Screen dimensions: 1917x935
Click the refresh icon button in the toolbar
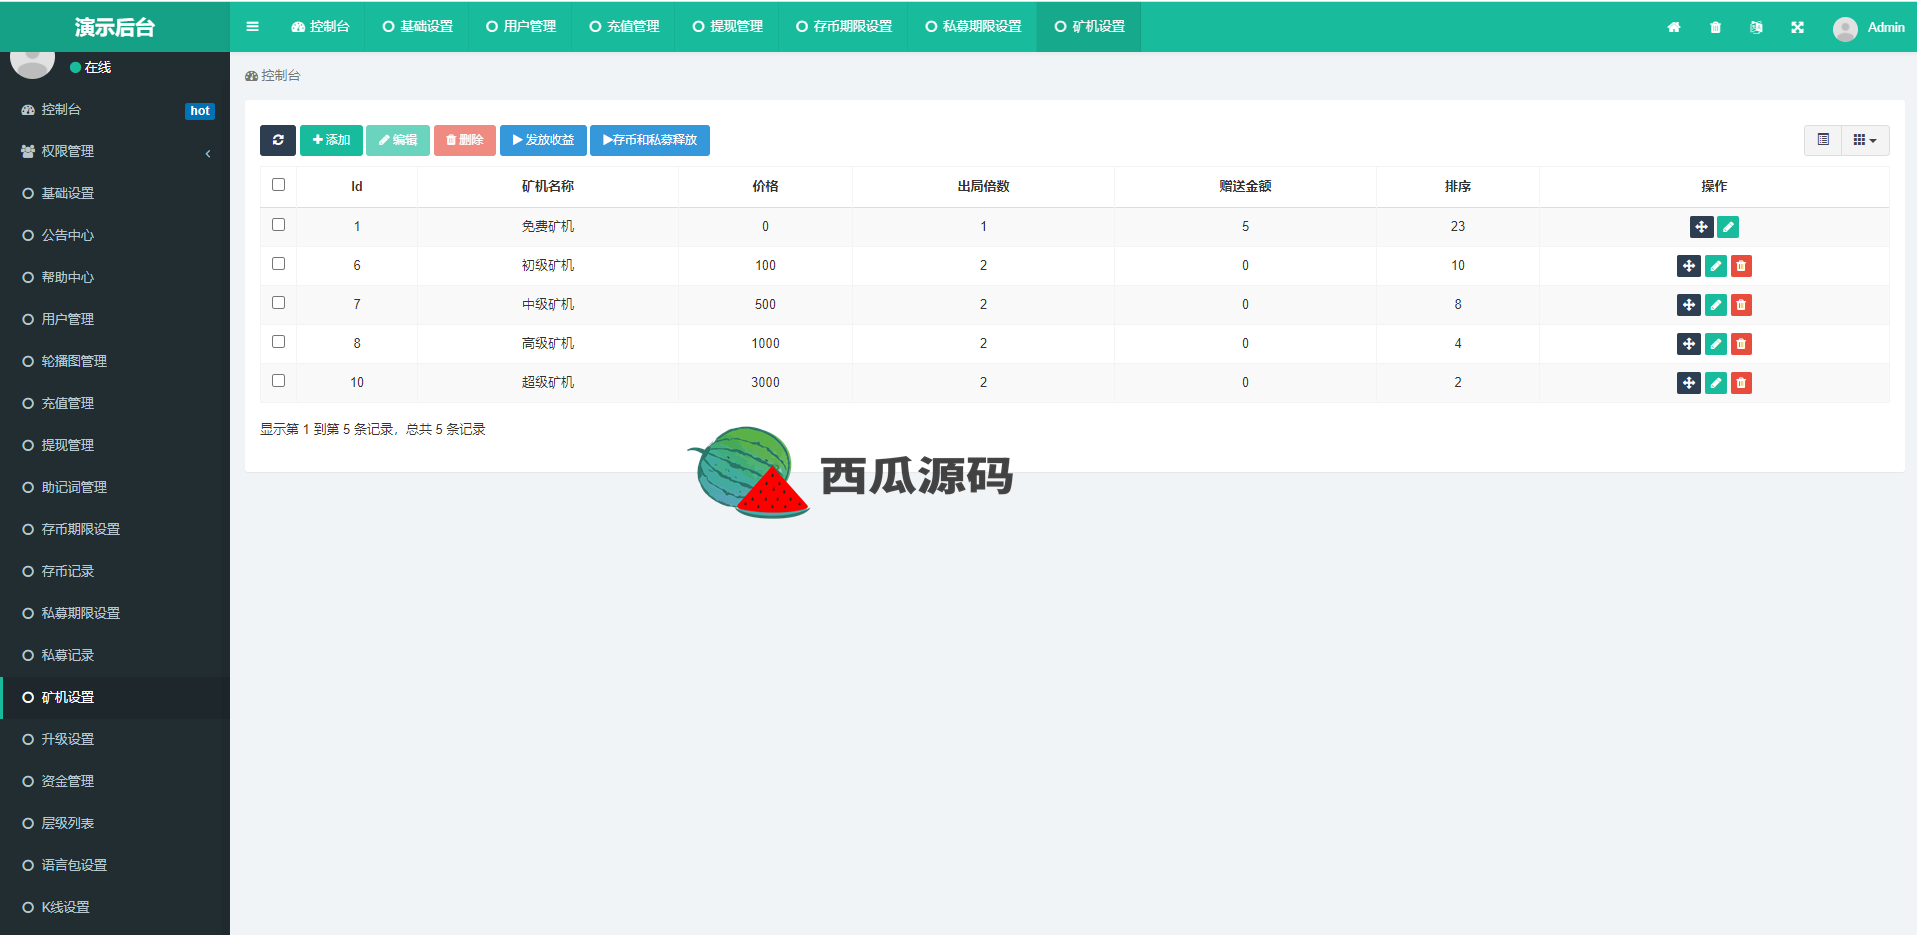(278, 140)
